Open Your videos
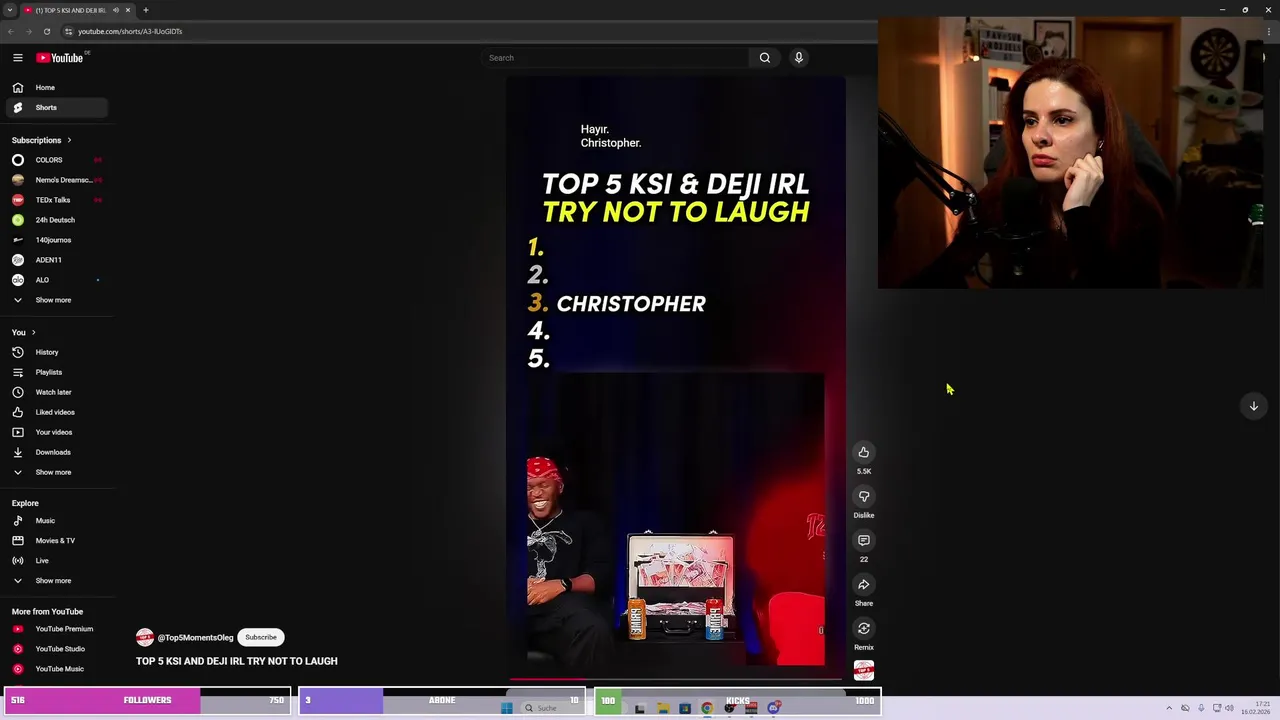1280x720 pixels. click(55, 432)
